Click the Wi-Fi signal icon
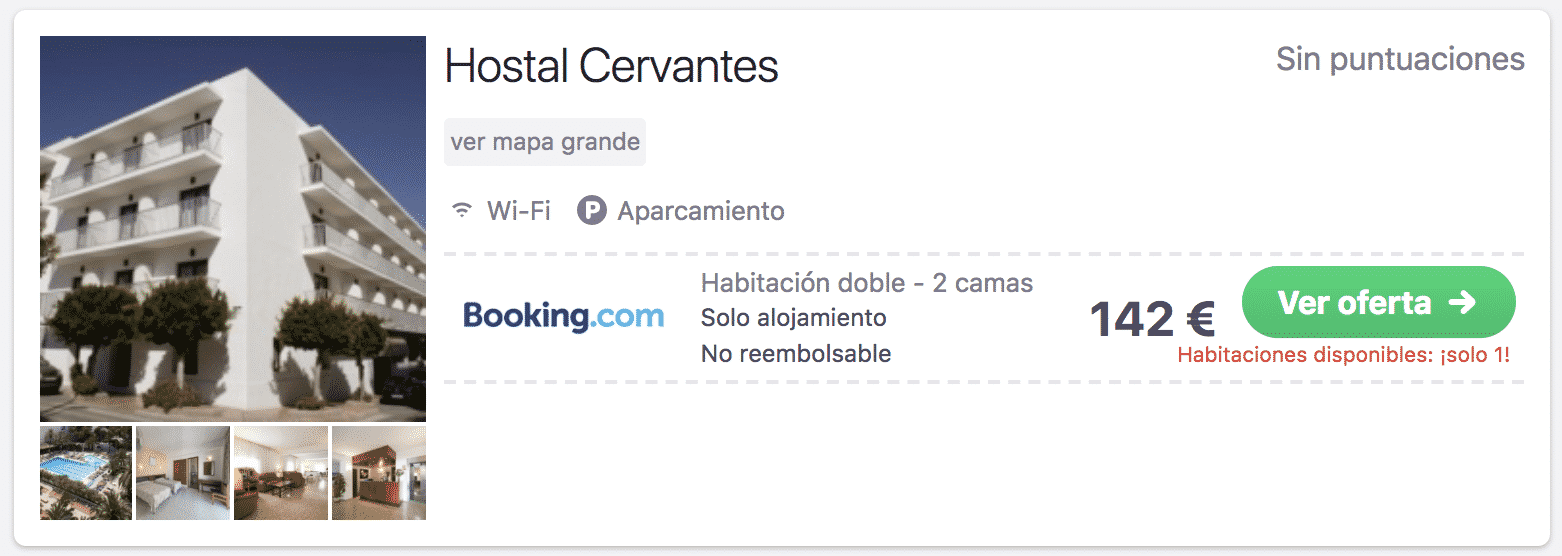This screenshot has width=1562, height=556. [x=462, y=211]
